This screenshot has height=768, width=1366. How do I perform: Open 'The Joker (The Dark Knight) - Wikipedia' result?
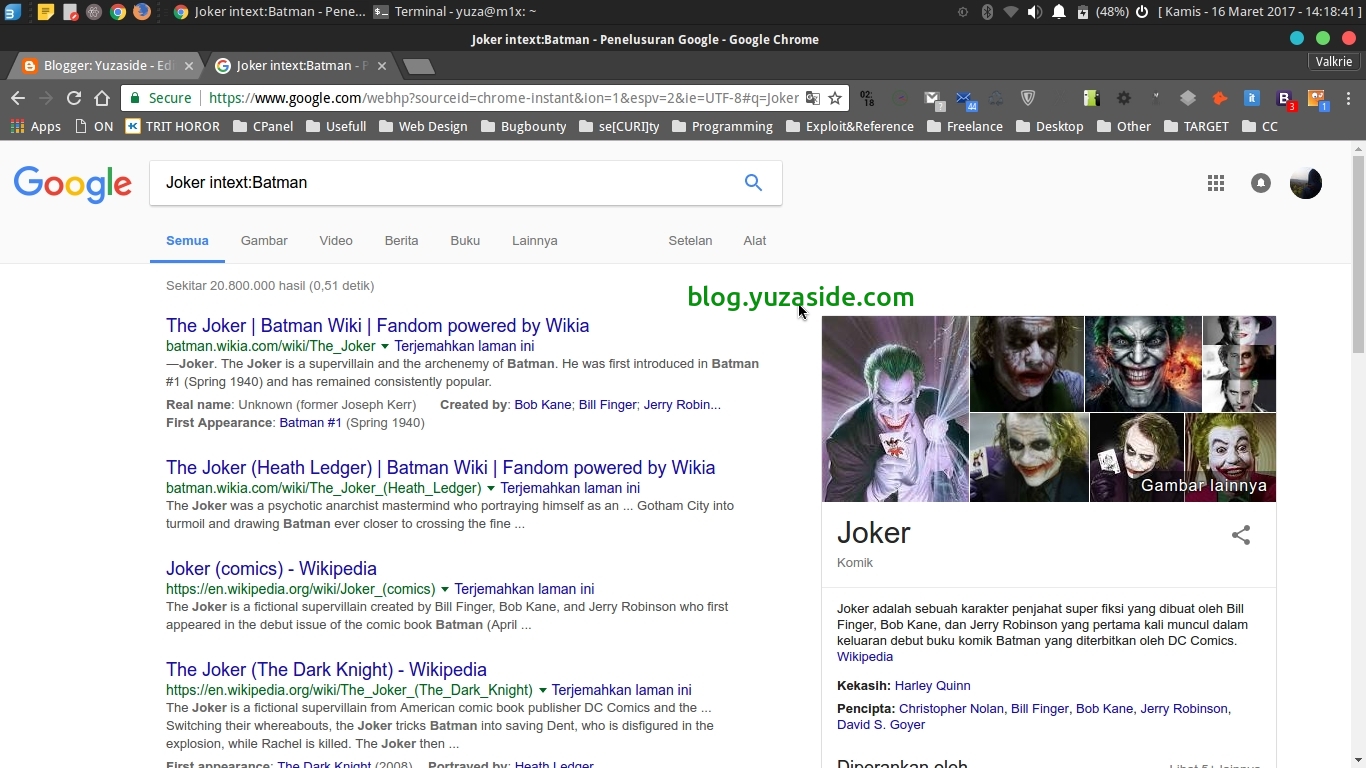[326, 670]
